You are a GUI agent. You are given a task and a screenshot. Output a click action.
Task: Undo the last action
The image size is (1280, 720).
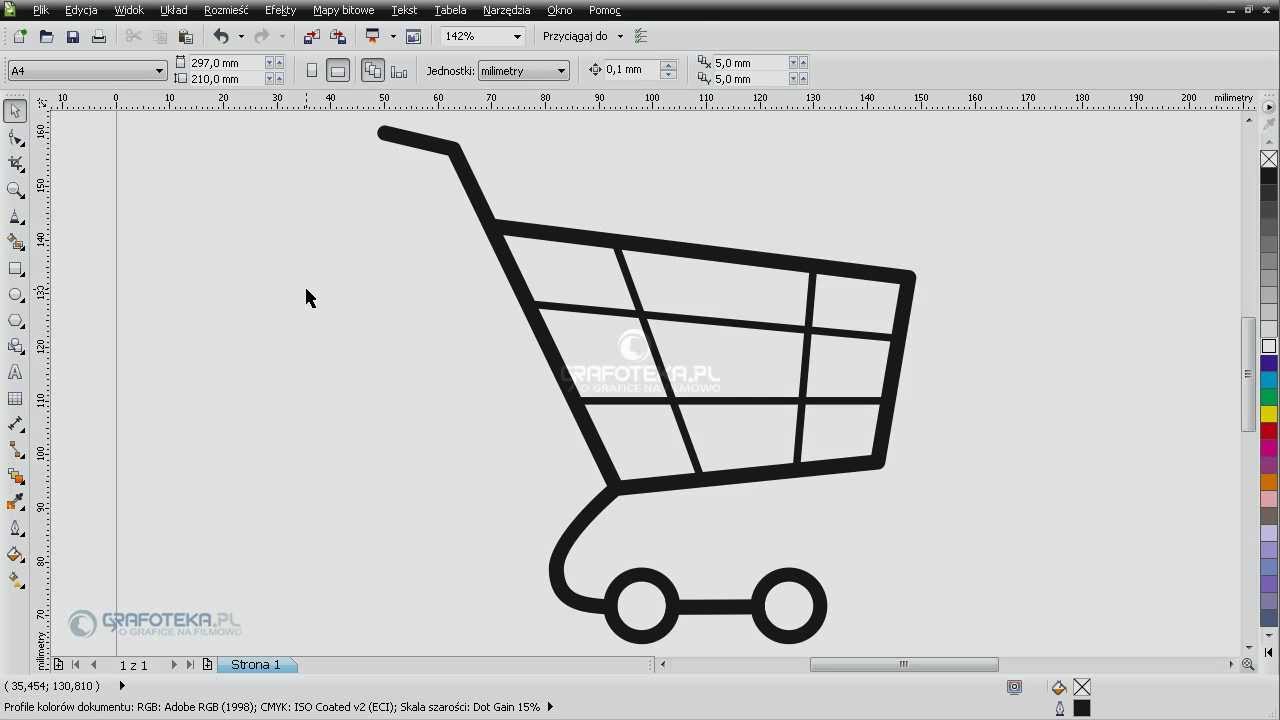click(x=221, y=37)
